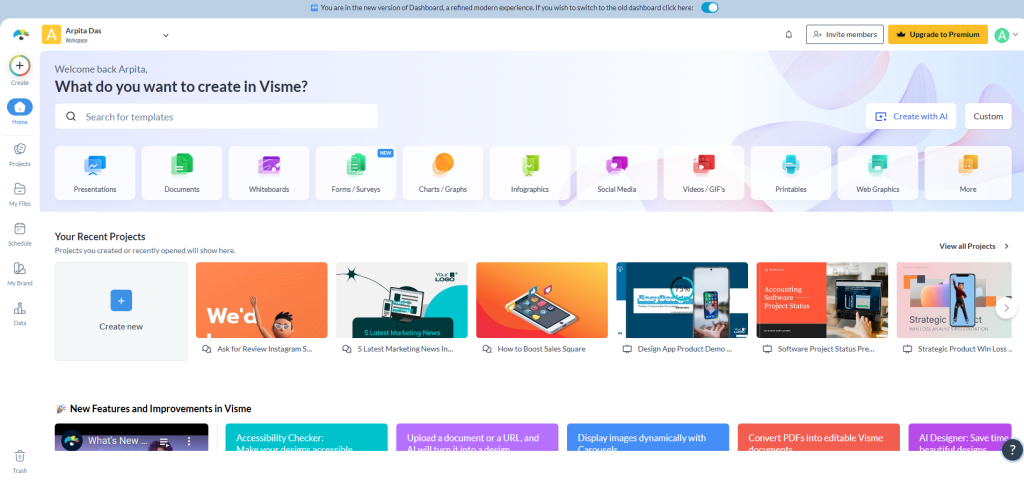Open Accessibility Checker feature card

(x=306, y=437)
